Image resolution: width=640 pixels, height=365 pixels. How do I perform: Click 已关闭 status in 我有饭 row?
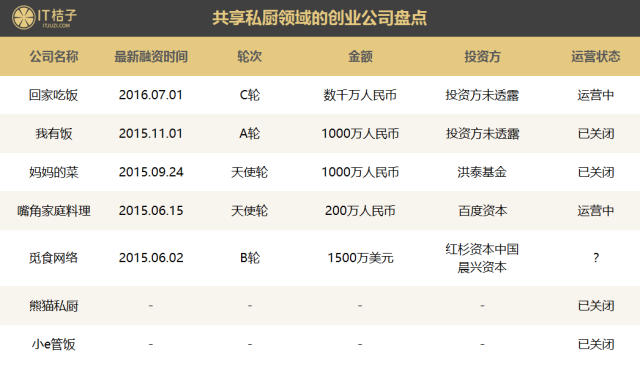[x=596, y=134]
